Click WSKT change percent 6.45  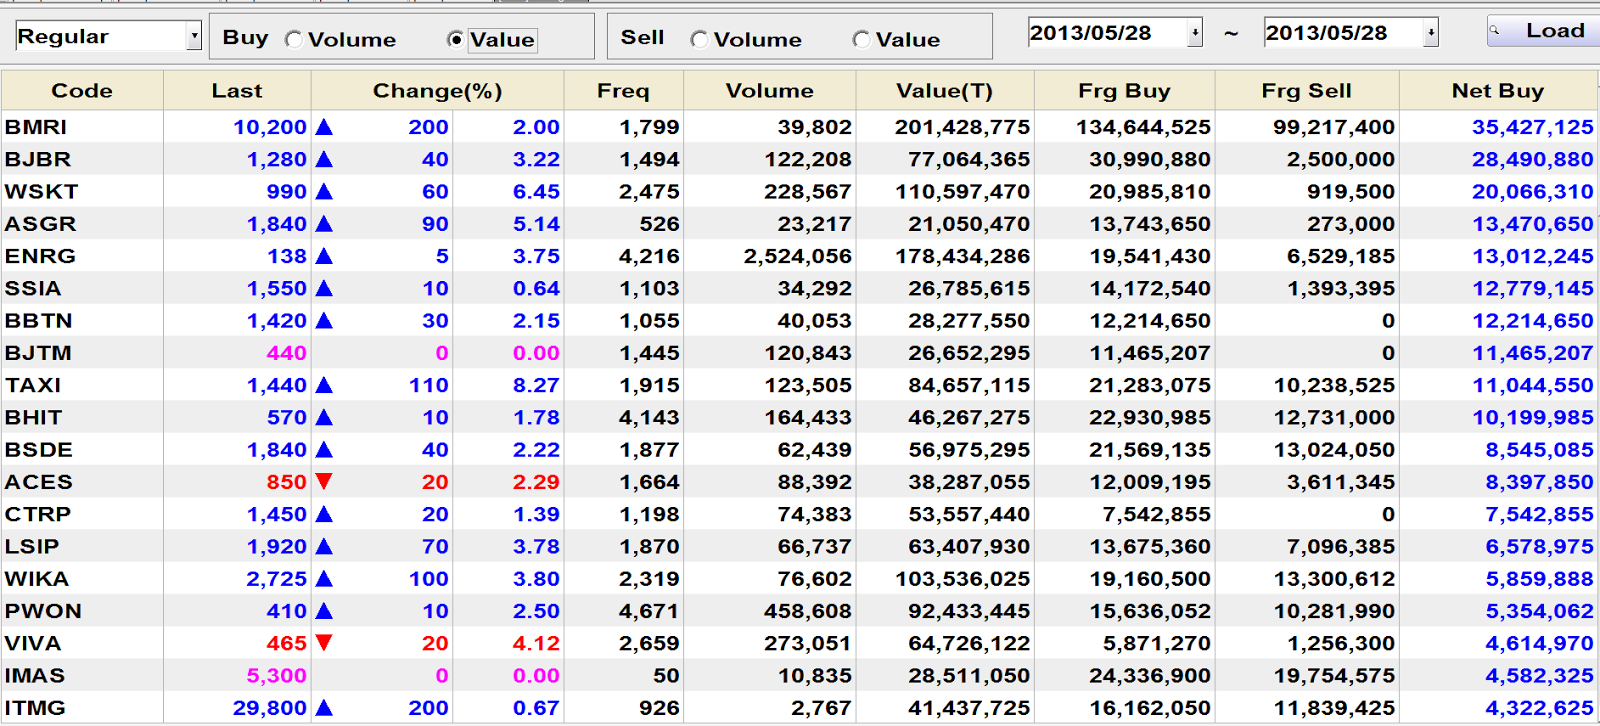click(x=536, y=192)
